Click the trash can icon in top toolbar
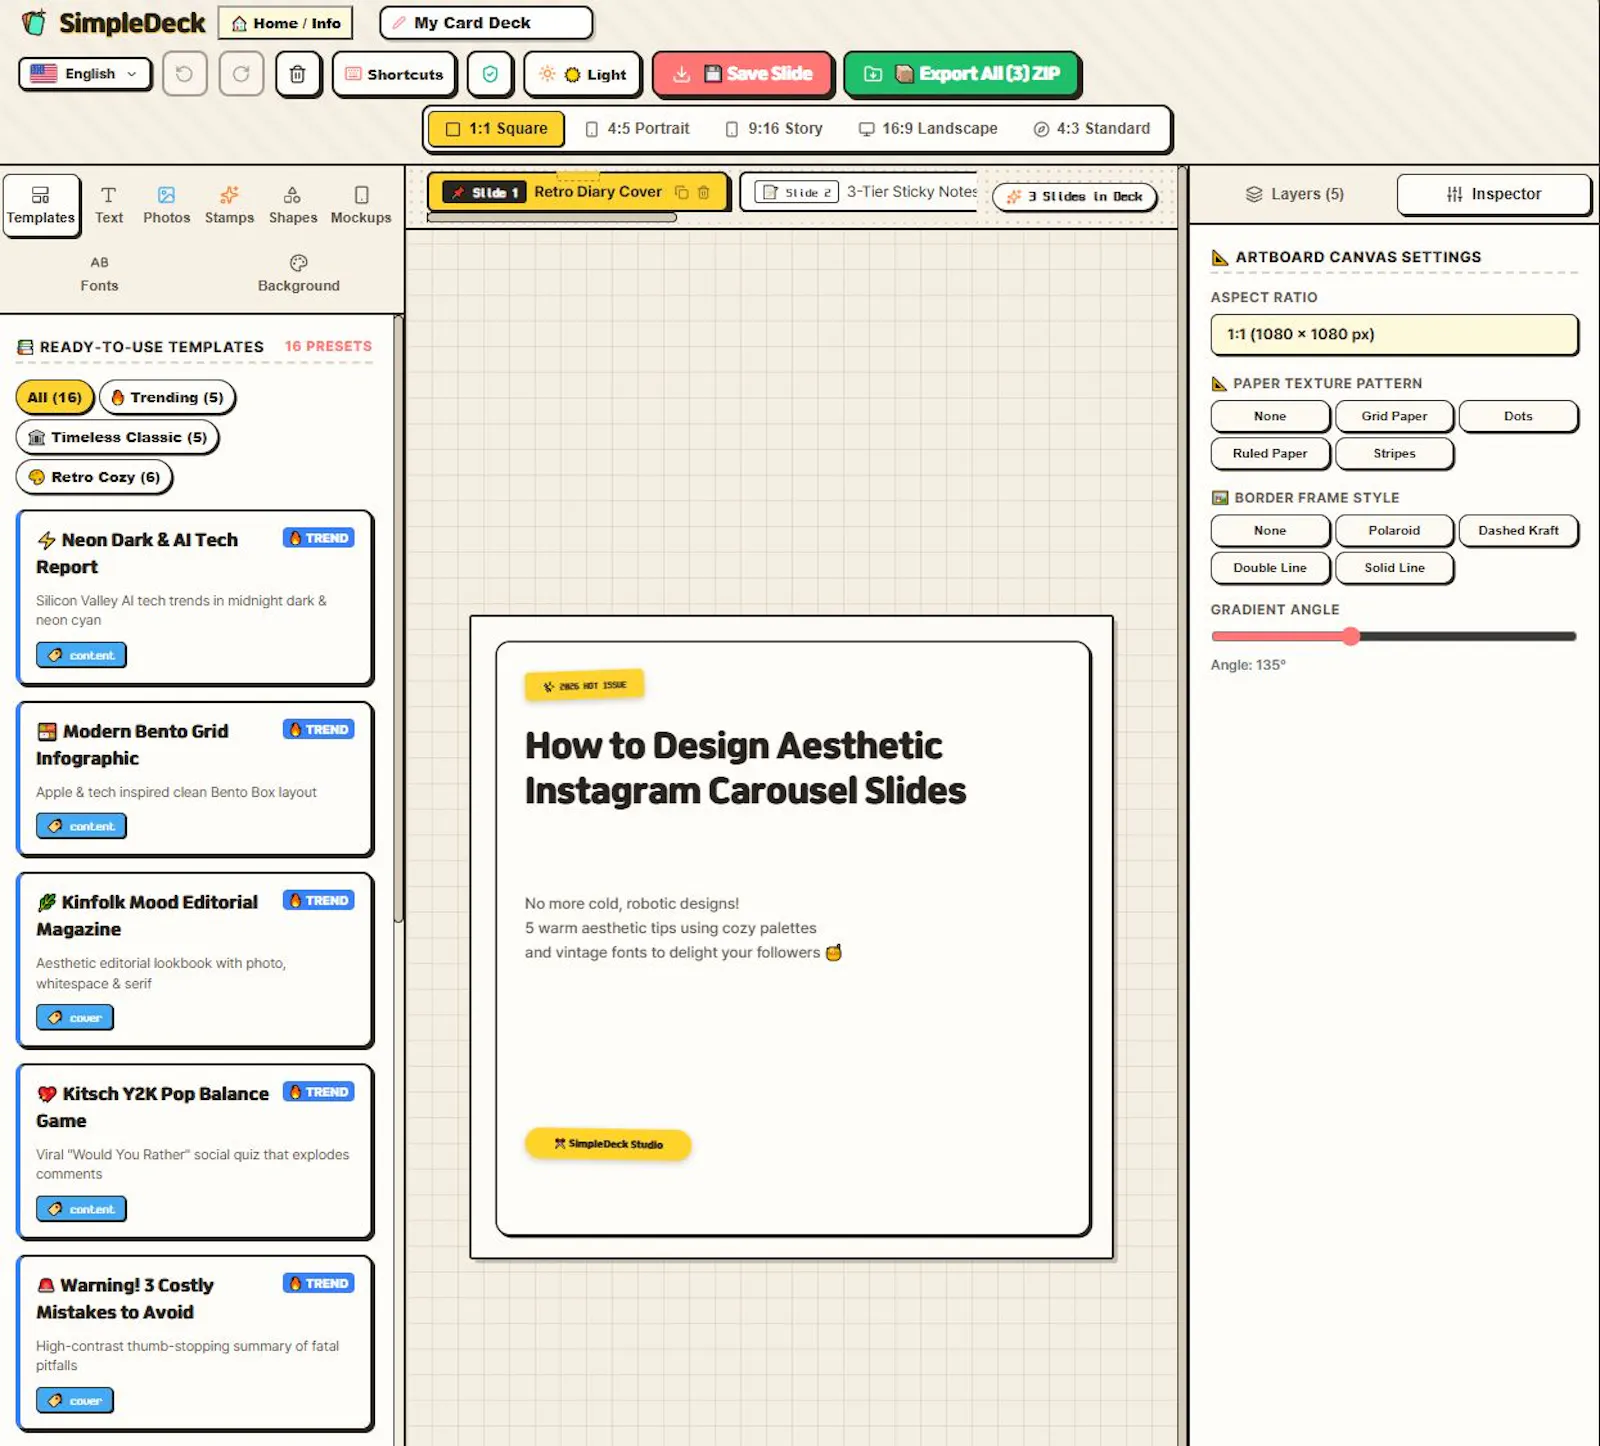 298,74
